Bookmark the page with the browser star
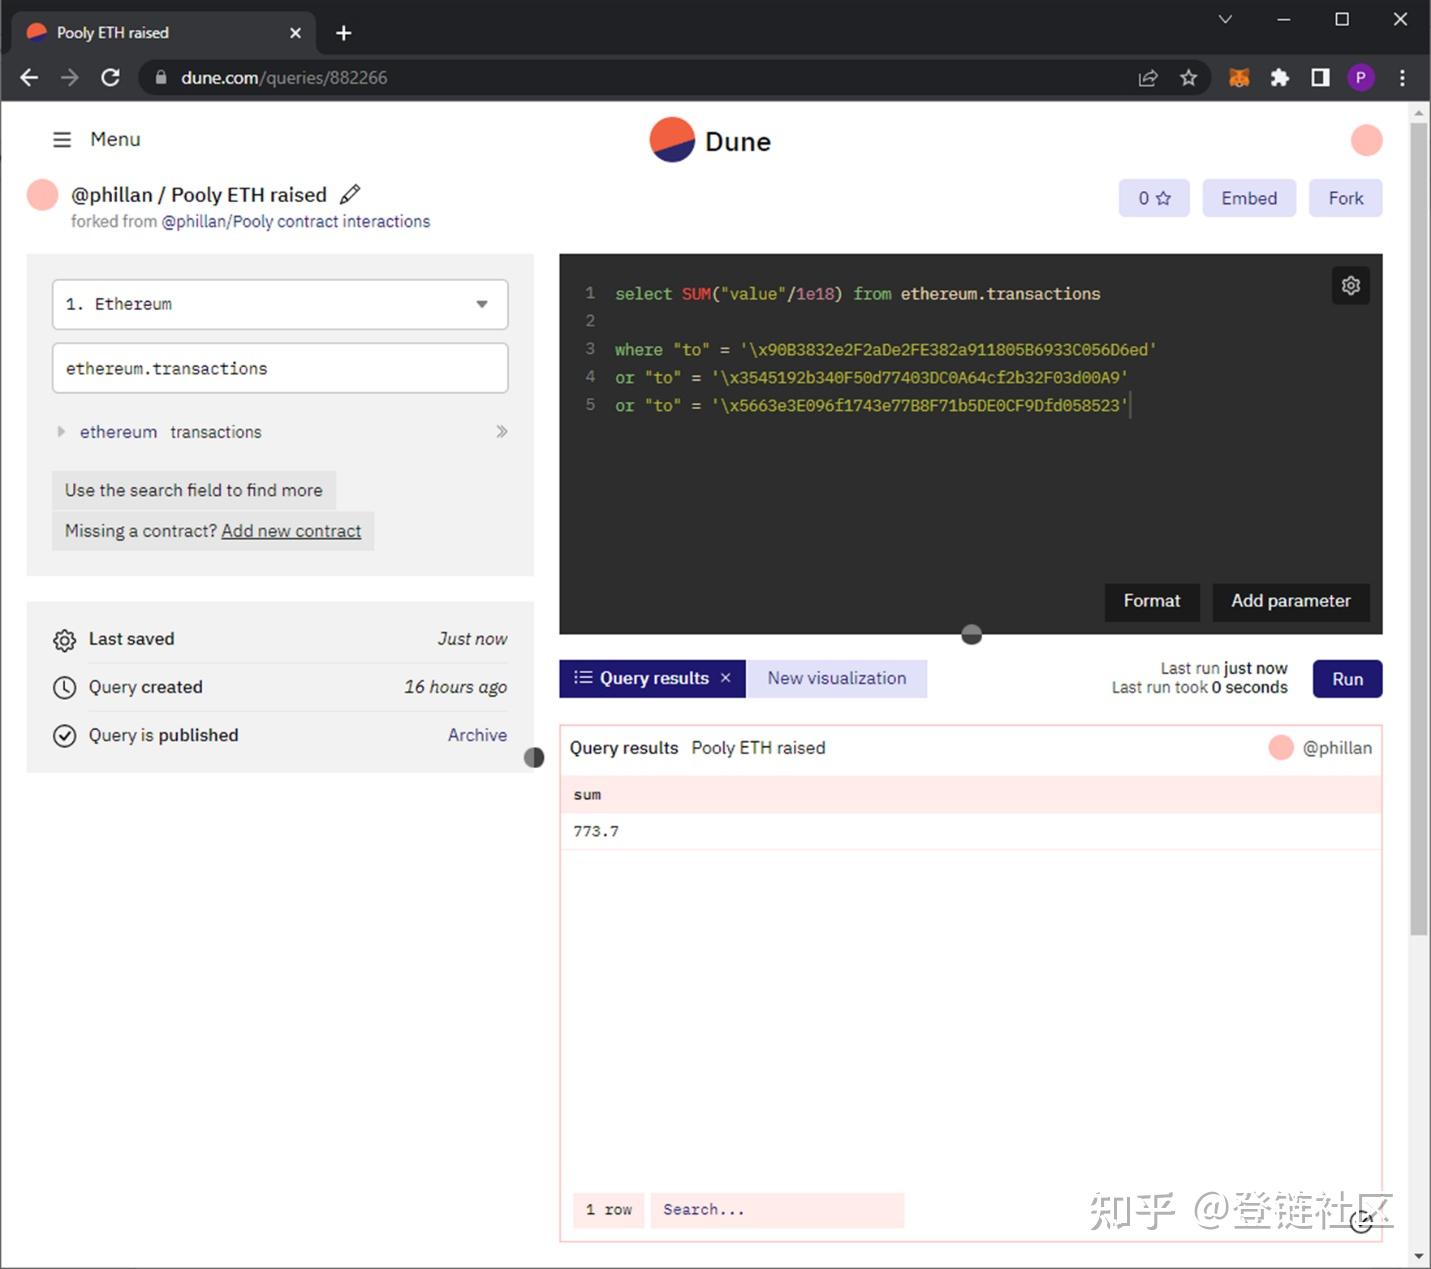Screen dimensions: 1431x1269 point(1189,77)
